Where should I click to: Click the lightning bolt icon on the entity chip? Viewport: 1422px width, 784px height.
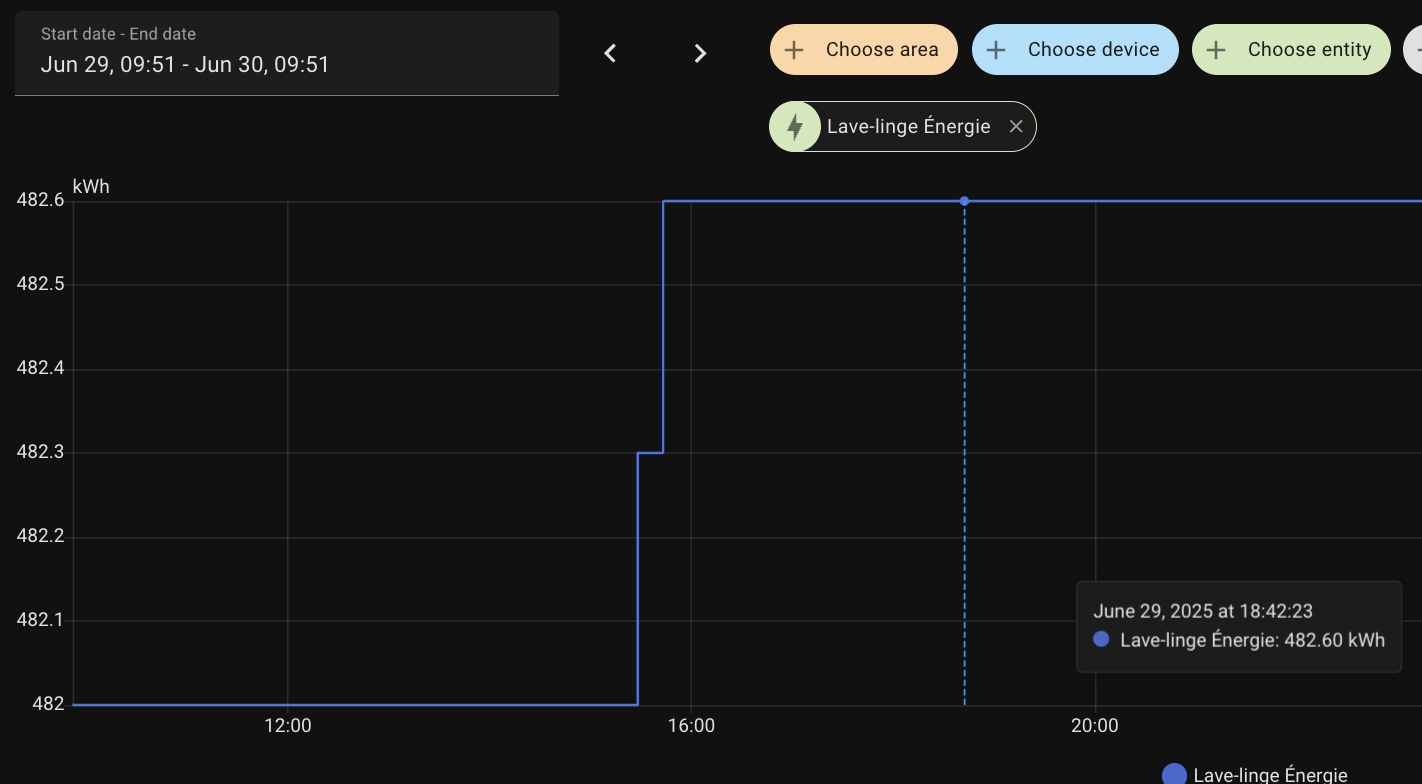795,127
